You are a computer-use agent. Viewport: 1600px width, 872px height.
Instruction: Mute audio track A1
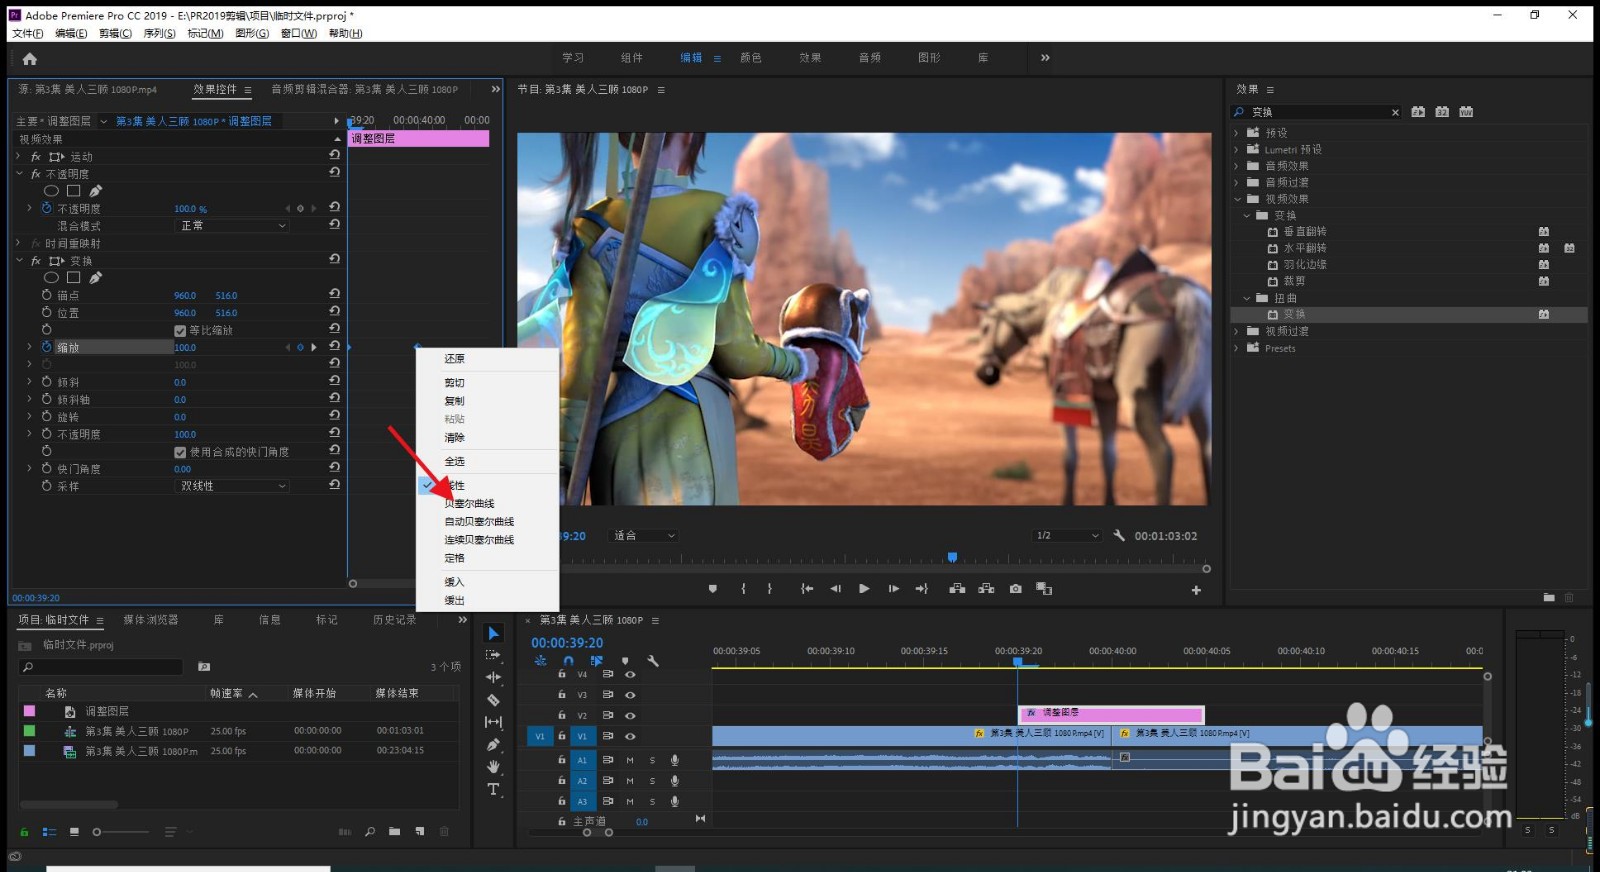click(630, 760)
